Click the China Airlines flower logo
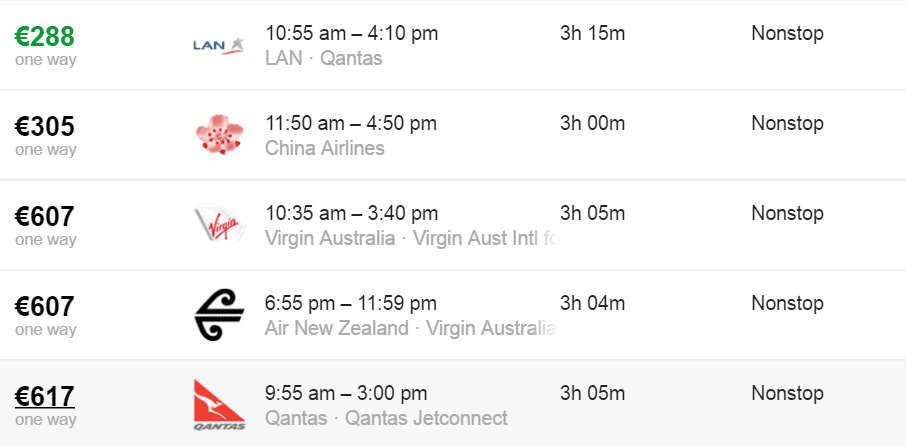Image resolution: width=906 pixels, height=446 pixels. [x=220, y=134]
